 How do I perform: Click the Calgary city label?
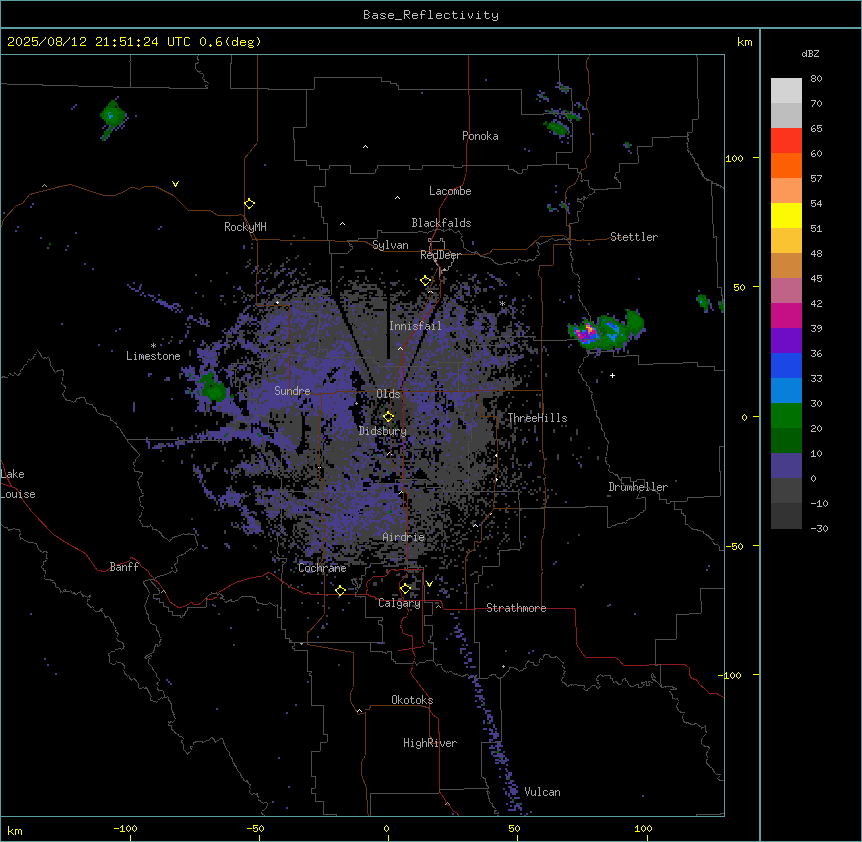pyautogui.click(x=399, y=603)
